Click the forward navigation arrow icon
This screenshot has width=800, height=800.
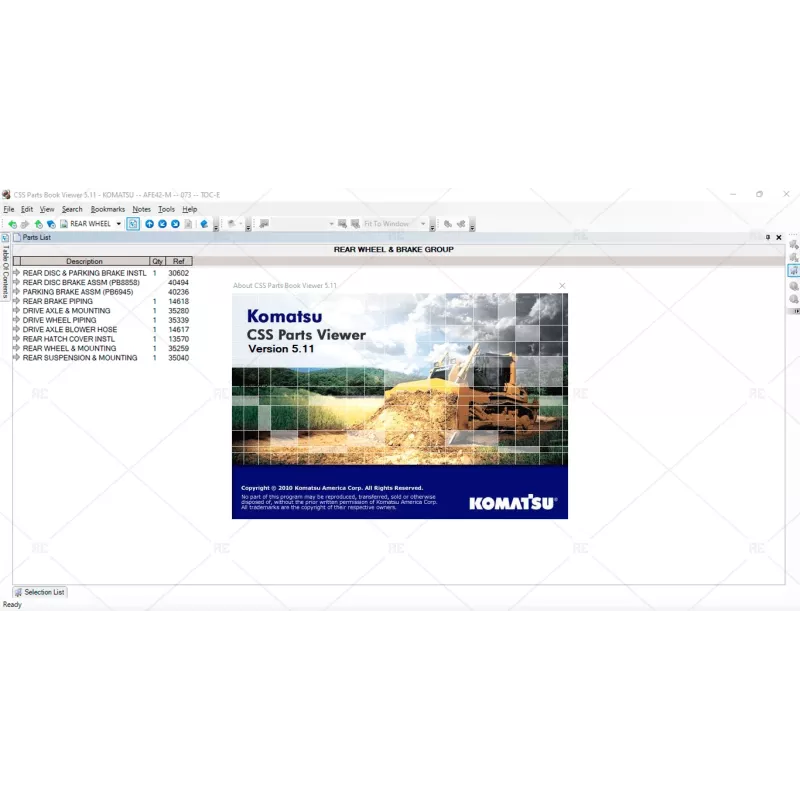25,224
